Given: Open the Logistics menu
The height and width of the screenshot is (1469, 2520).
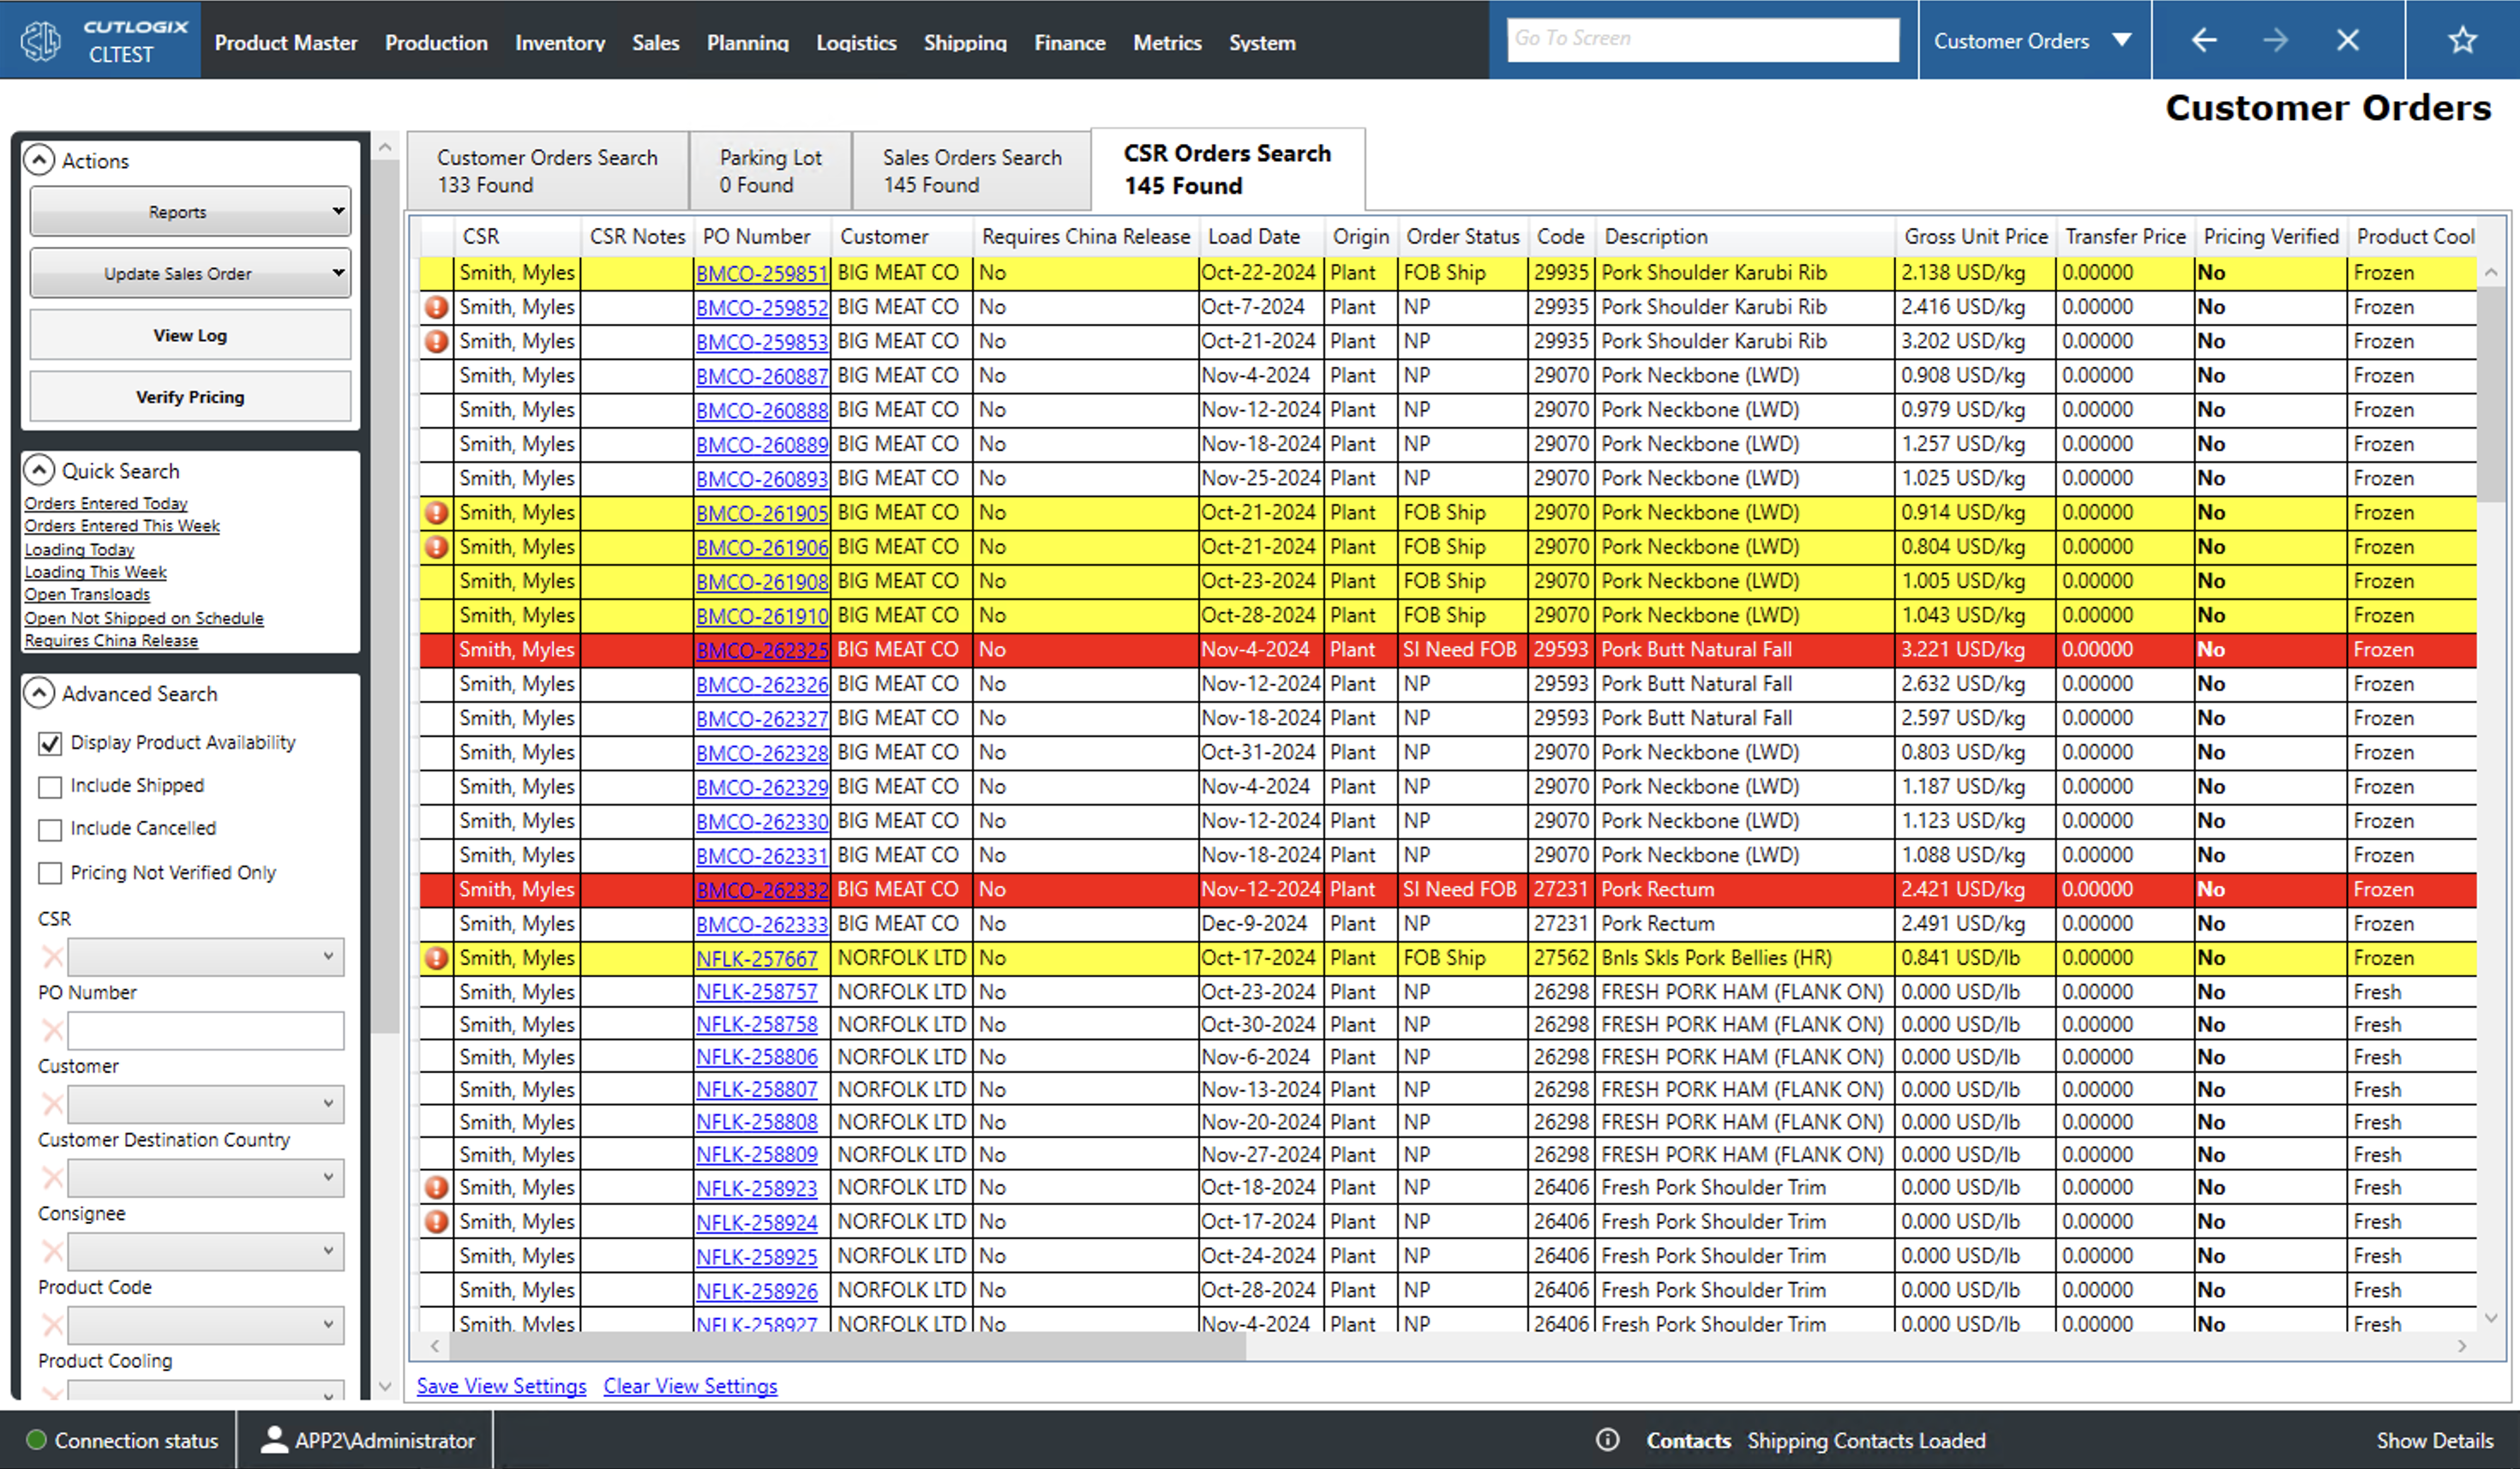Looking at the screenshot, I should click(855, 43).
